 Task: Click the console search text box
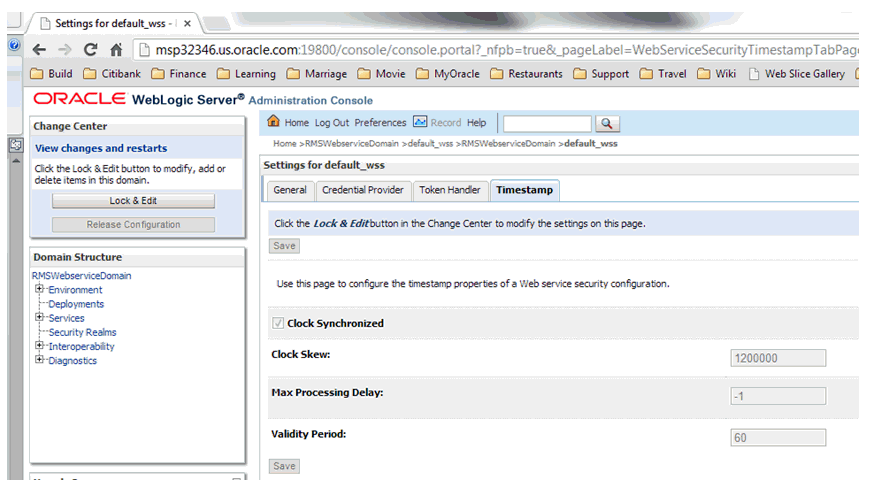[x=547, y=123]
